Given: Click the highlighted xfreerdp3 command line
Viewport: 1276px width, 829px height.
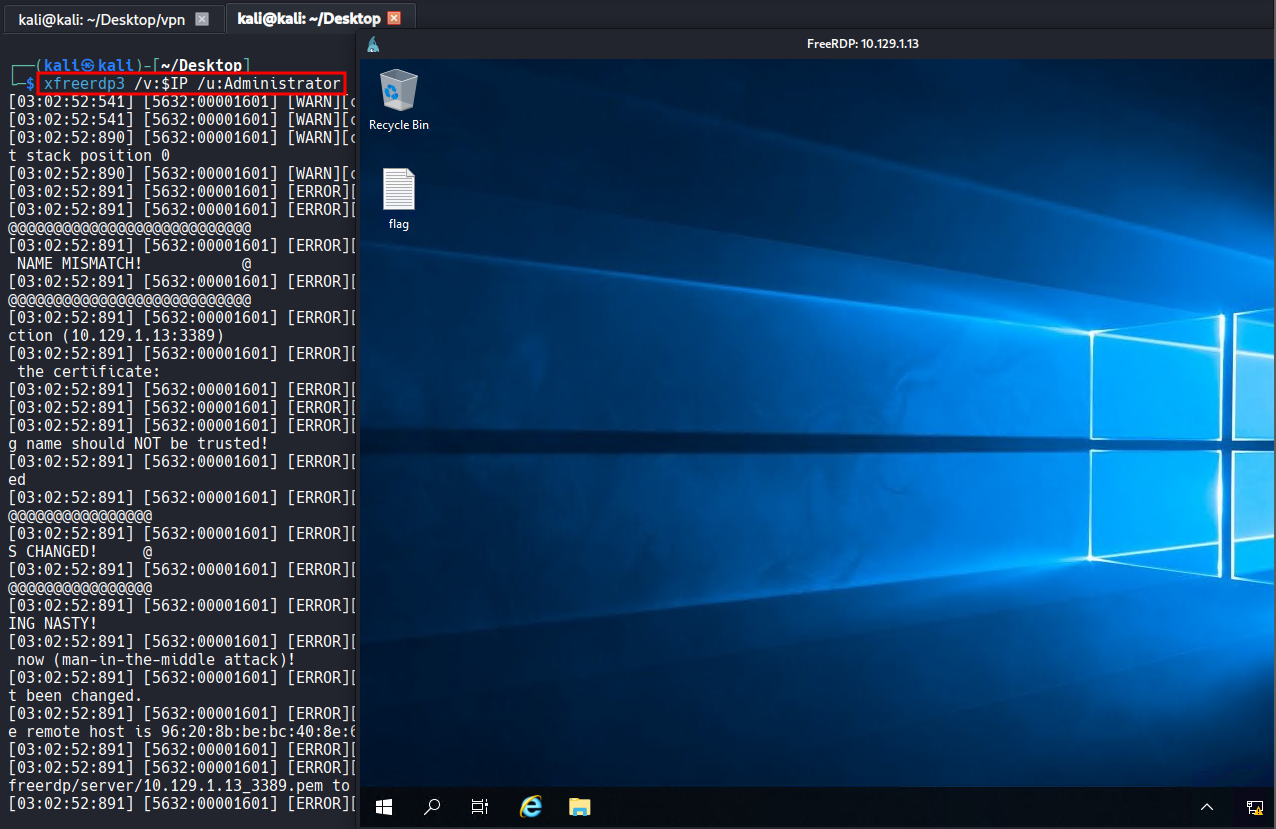Looking at the screenshot, I should pos(191,83).
